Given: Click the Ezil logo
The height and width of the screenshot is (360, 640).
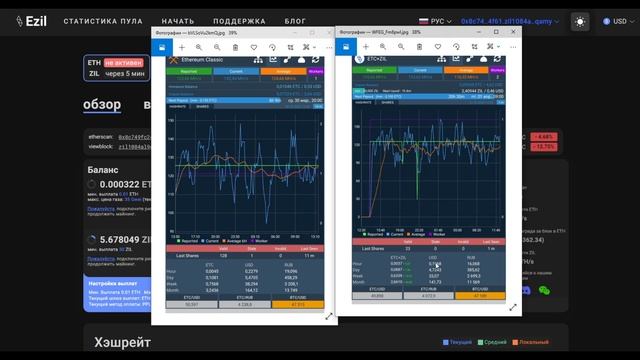Looking at the screenshot, I should coord(31,21).
